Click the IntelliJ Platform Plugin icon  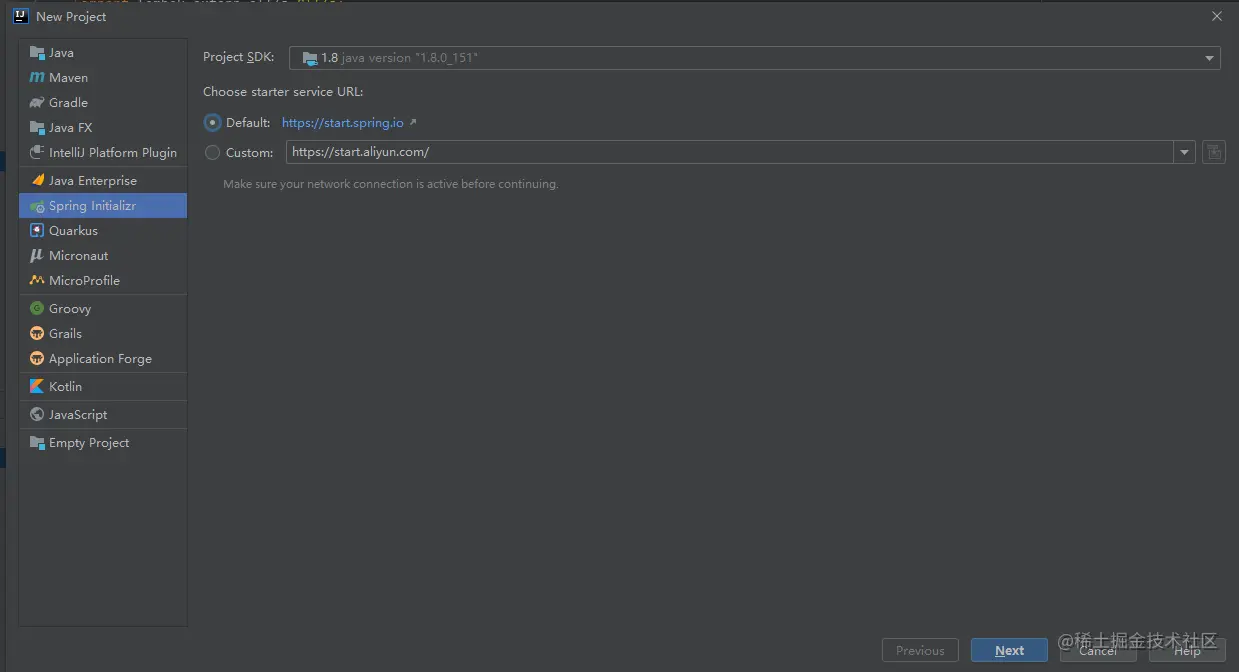(x=37, y=153)
